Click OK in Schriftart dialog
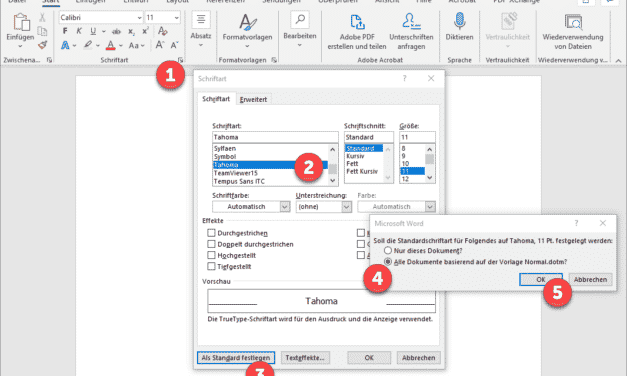This screenshot has height=376, width=627. pos(369,358)
